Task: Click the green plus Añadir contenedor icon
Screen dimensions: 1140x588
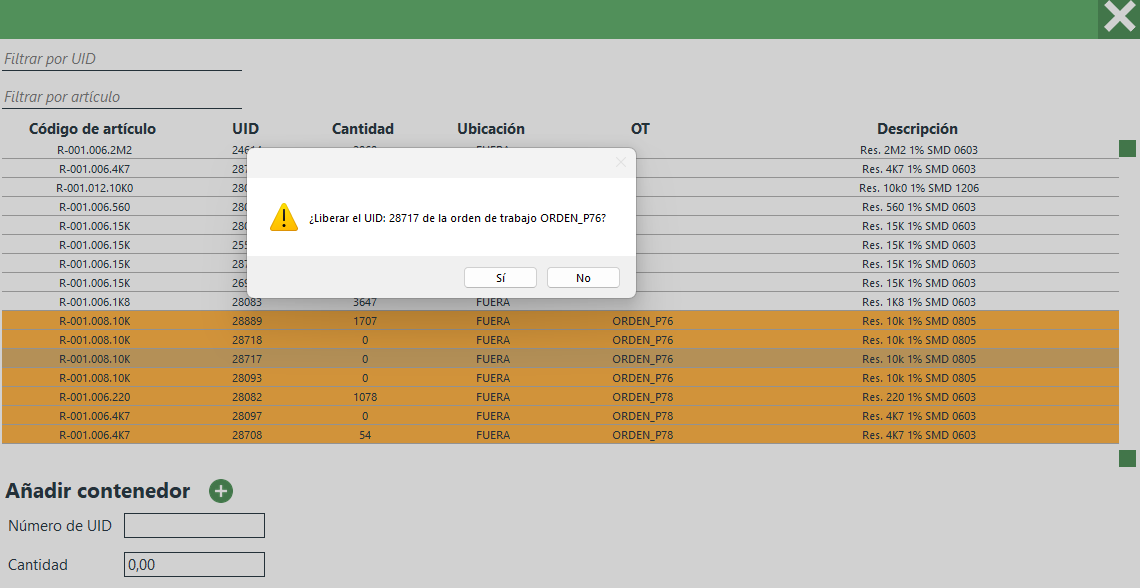Action: (221, 491)
